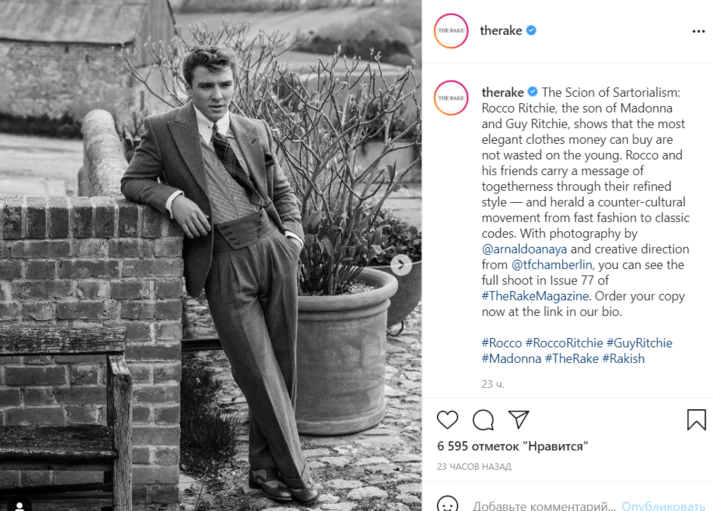Open therake username in post header
The image size is (713, 511).
pos(501,31)
